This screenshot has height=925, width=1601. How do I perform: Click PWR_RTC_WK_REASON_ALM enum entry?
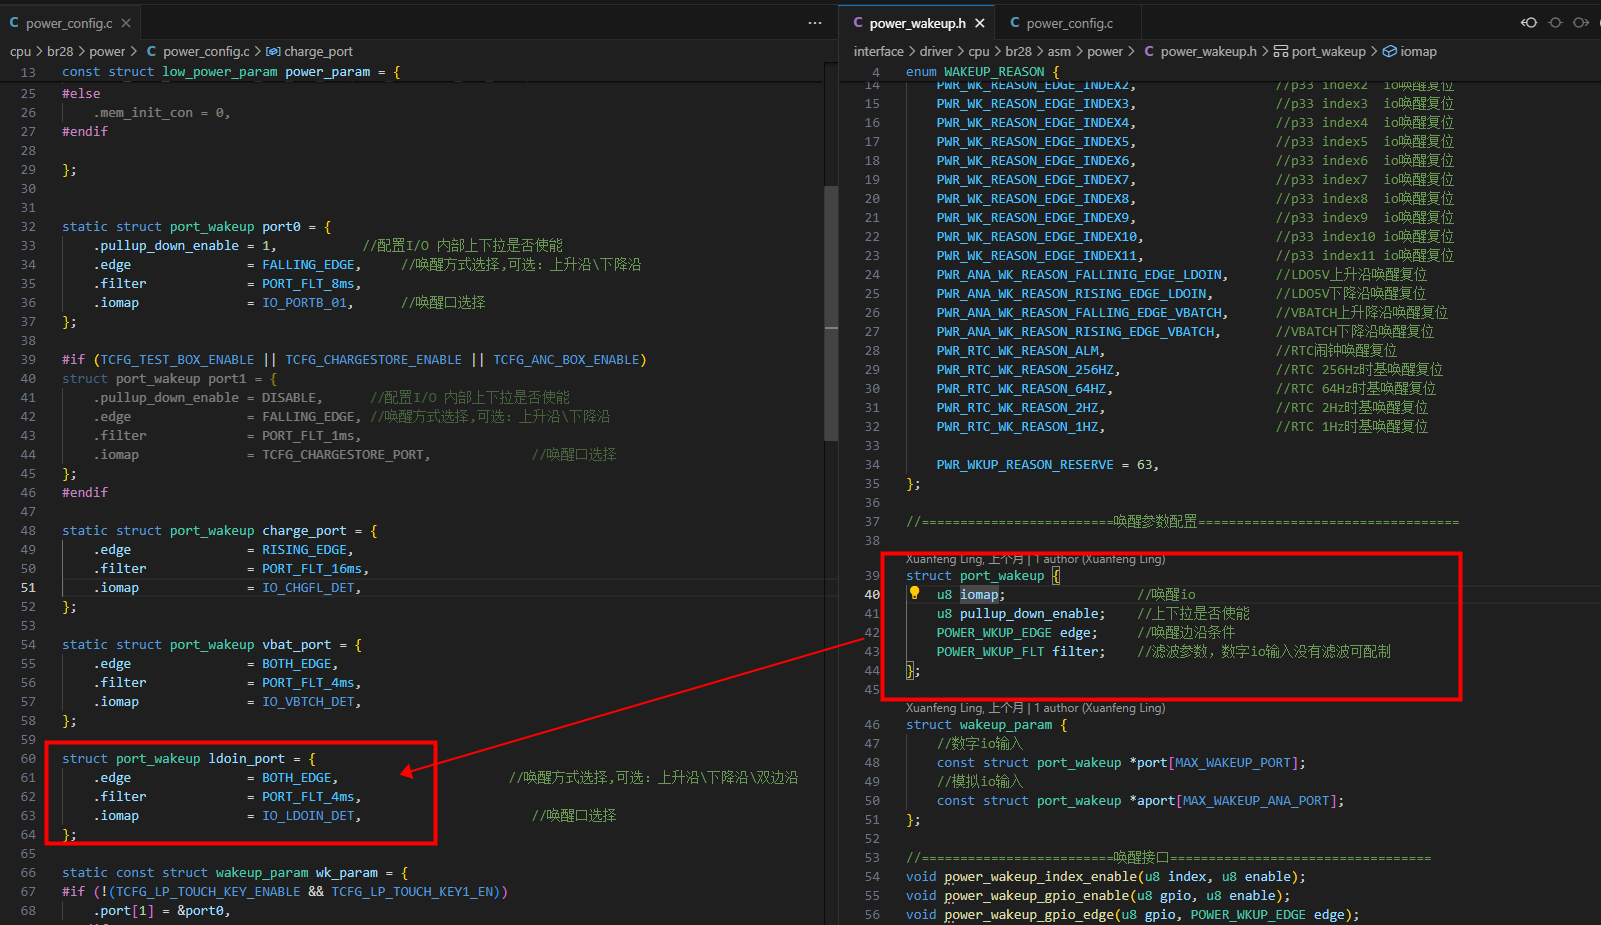[x=1018, y=351]
